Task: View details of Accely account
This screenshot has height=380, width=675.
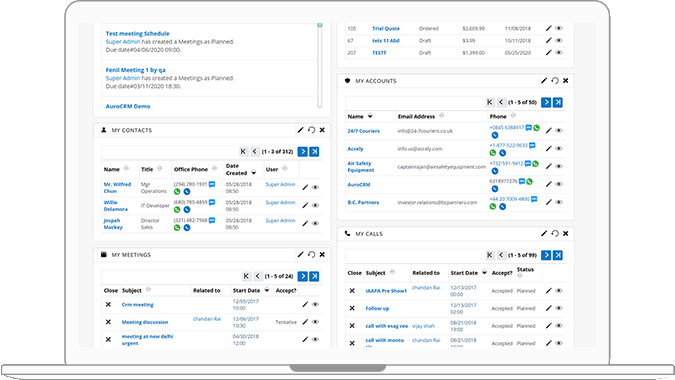Action: pyautogui.click(x=559, y=148)
